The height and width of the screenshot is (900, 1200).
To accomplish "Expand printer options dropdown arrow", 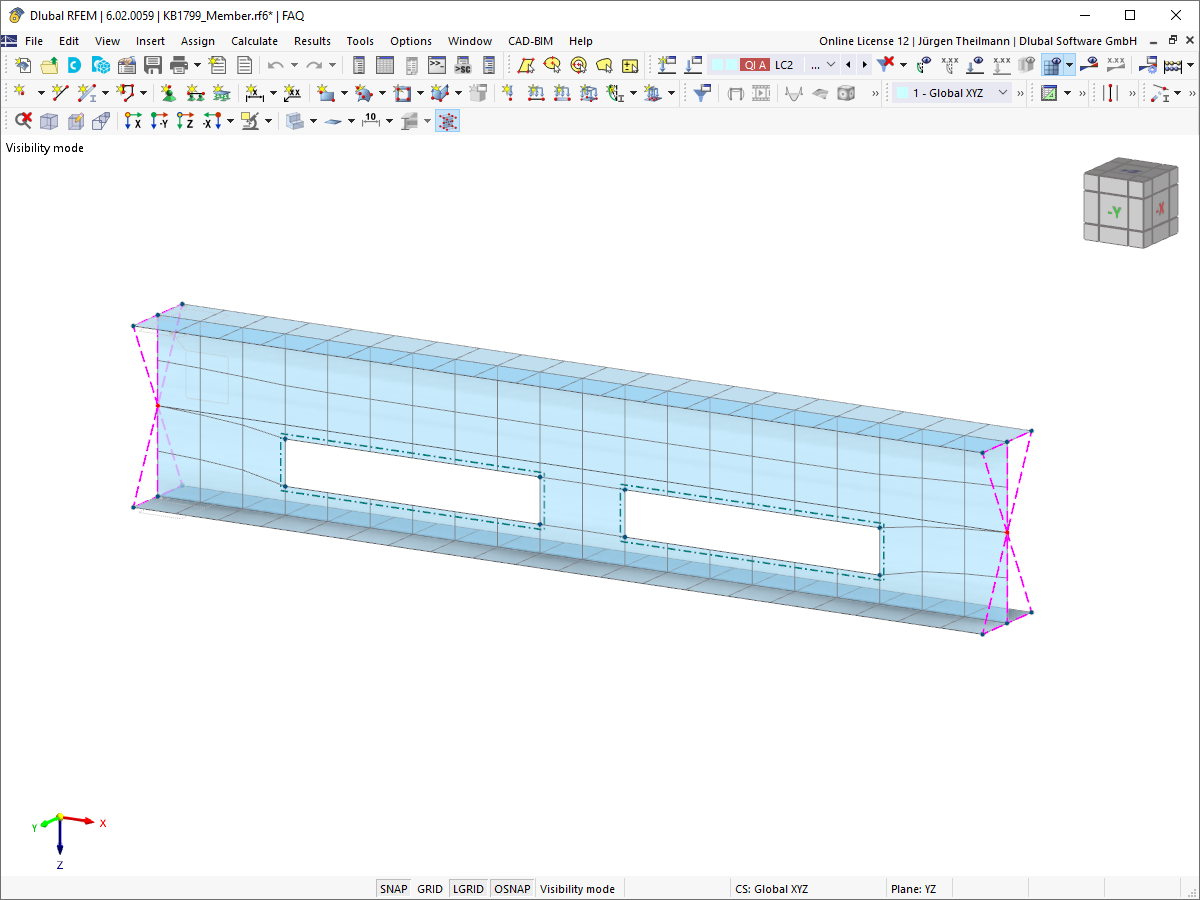I will (197, 65).
